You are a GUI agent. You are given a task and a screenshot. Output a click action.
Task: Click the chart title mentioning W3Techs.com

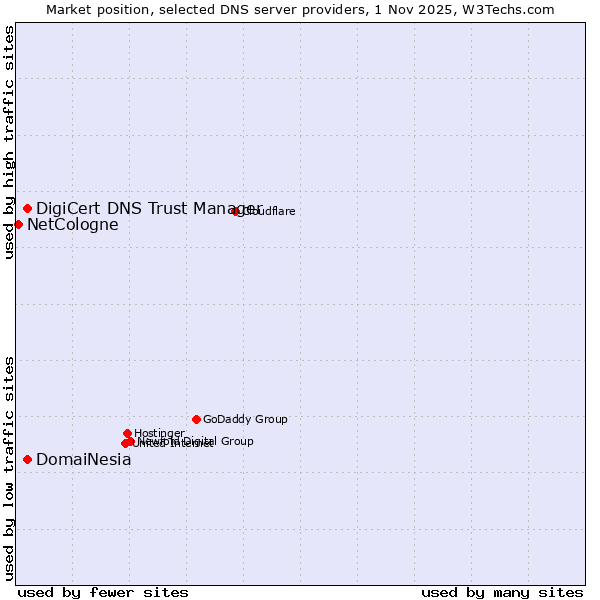300,9
